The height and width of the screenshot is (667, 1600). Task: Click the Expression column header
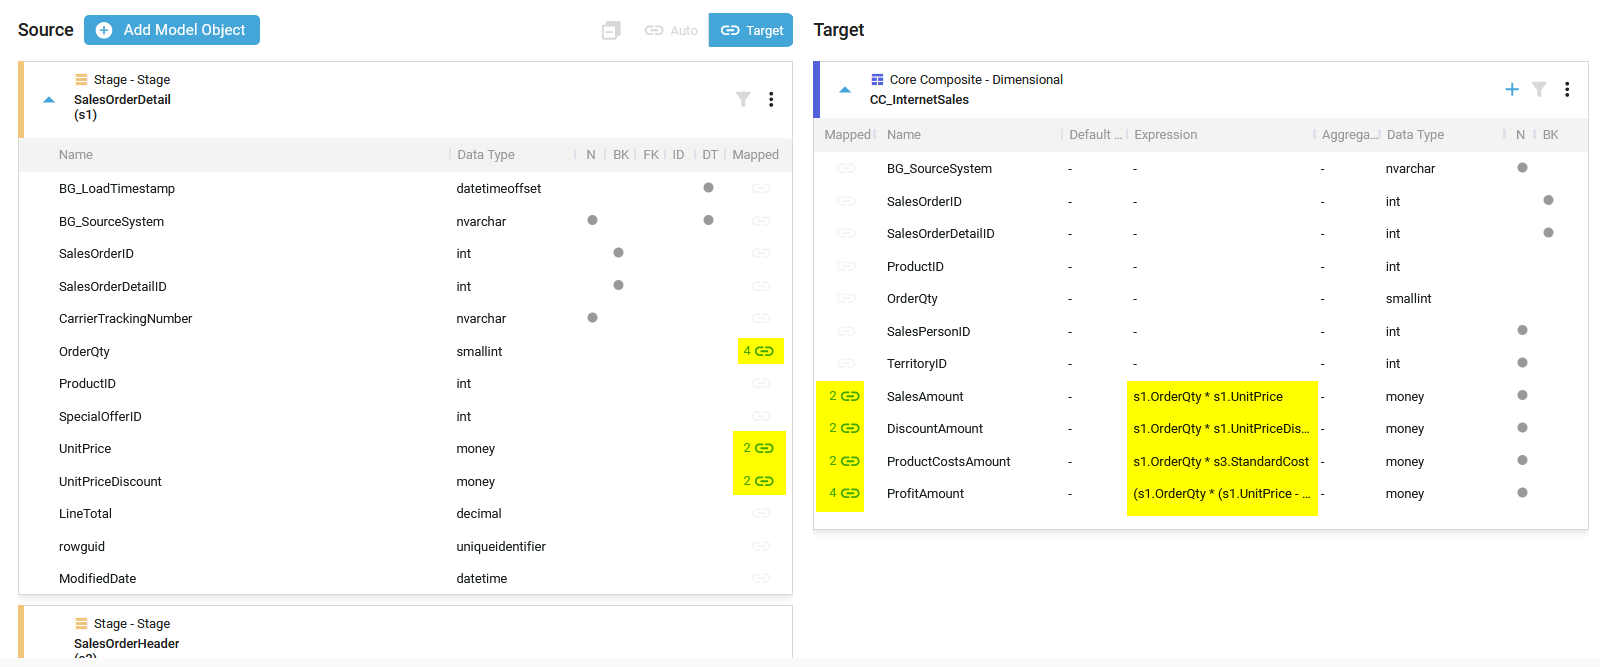[1165, 135]
